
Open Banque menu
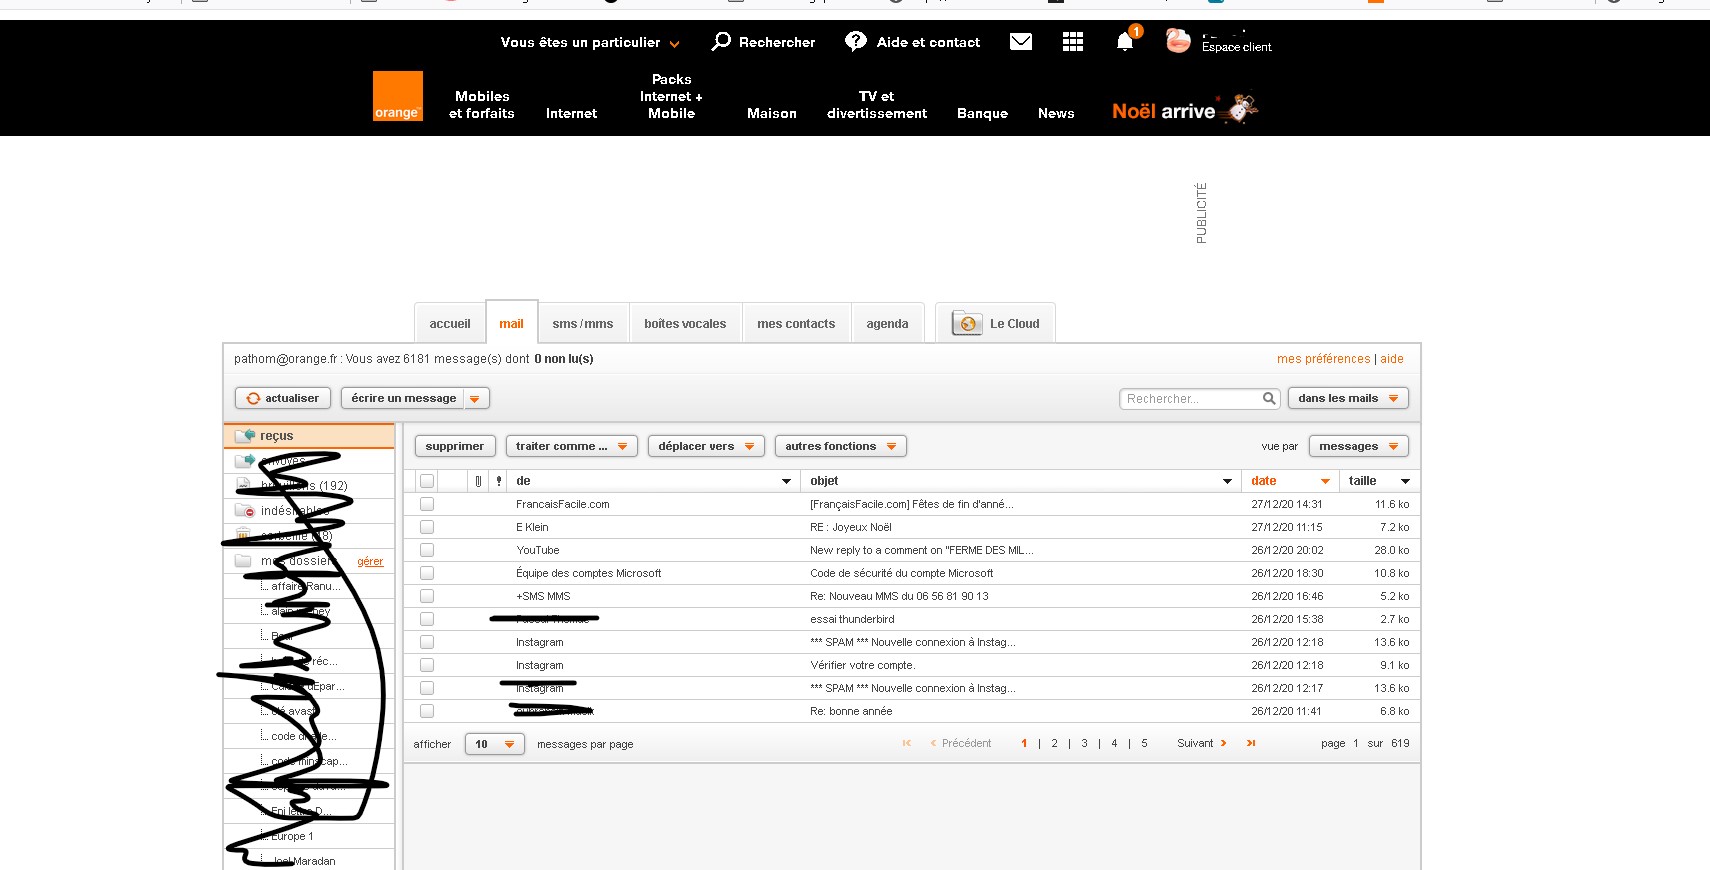point(982,113)
